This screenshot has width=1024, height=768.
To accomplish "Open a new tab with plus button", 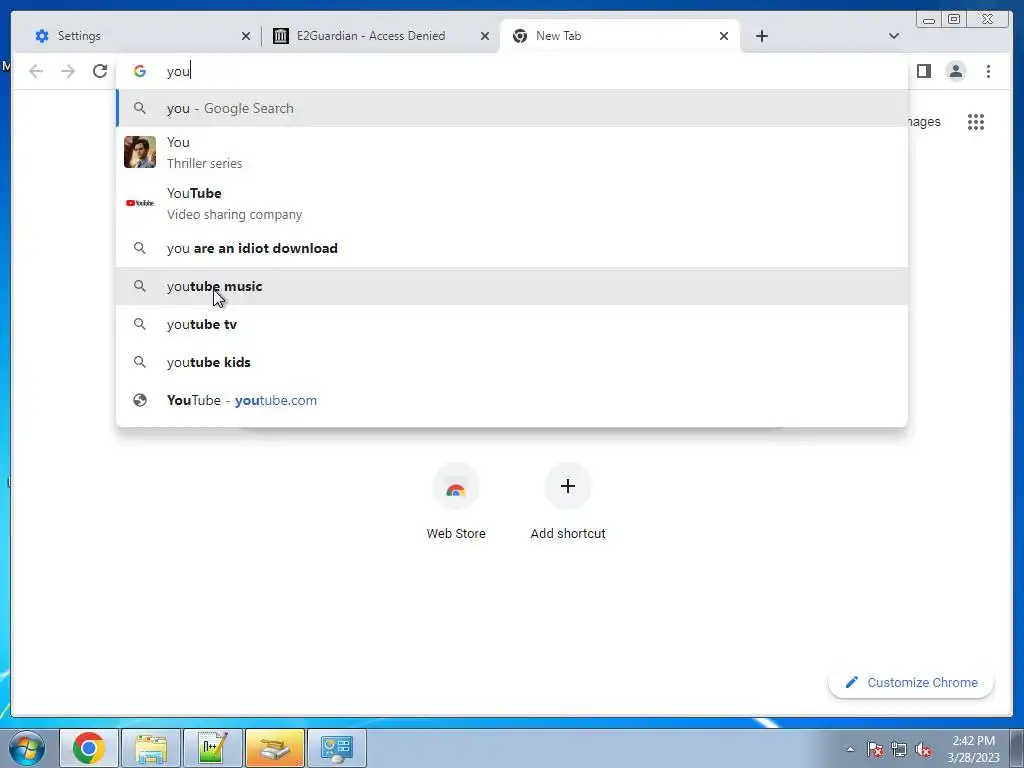I will tap(761, 36).
